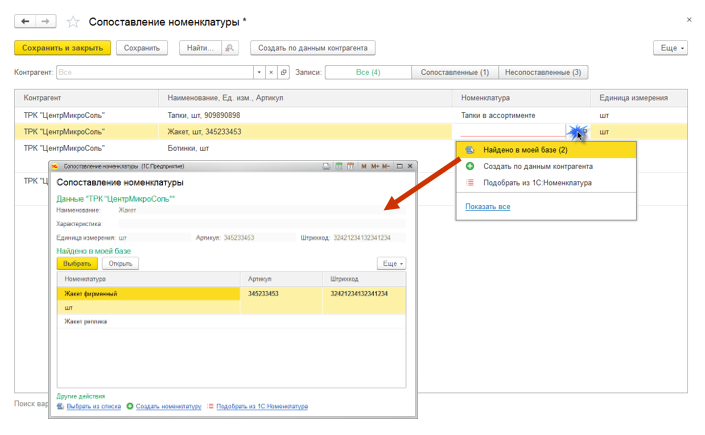Go back with the left arrow button

(25, 22)
